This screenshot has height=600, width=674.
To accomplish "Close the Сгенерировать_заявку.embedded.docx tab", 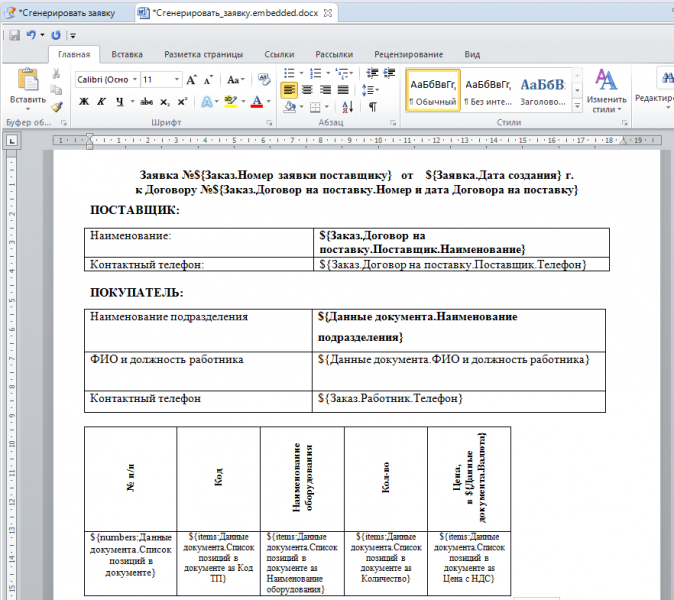I will (x=328, y=13).
